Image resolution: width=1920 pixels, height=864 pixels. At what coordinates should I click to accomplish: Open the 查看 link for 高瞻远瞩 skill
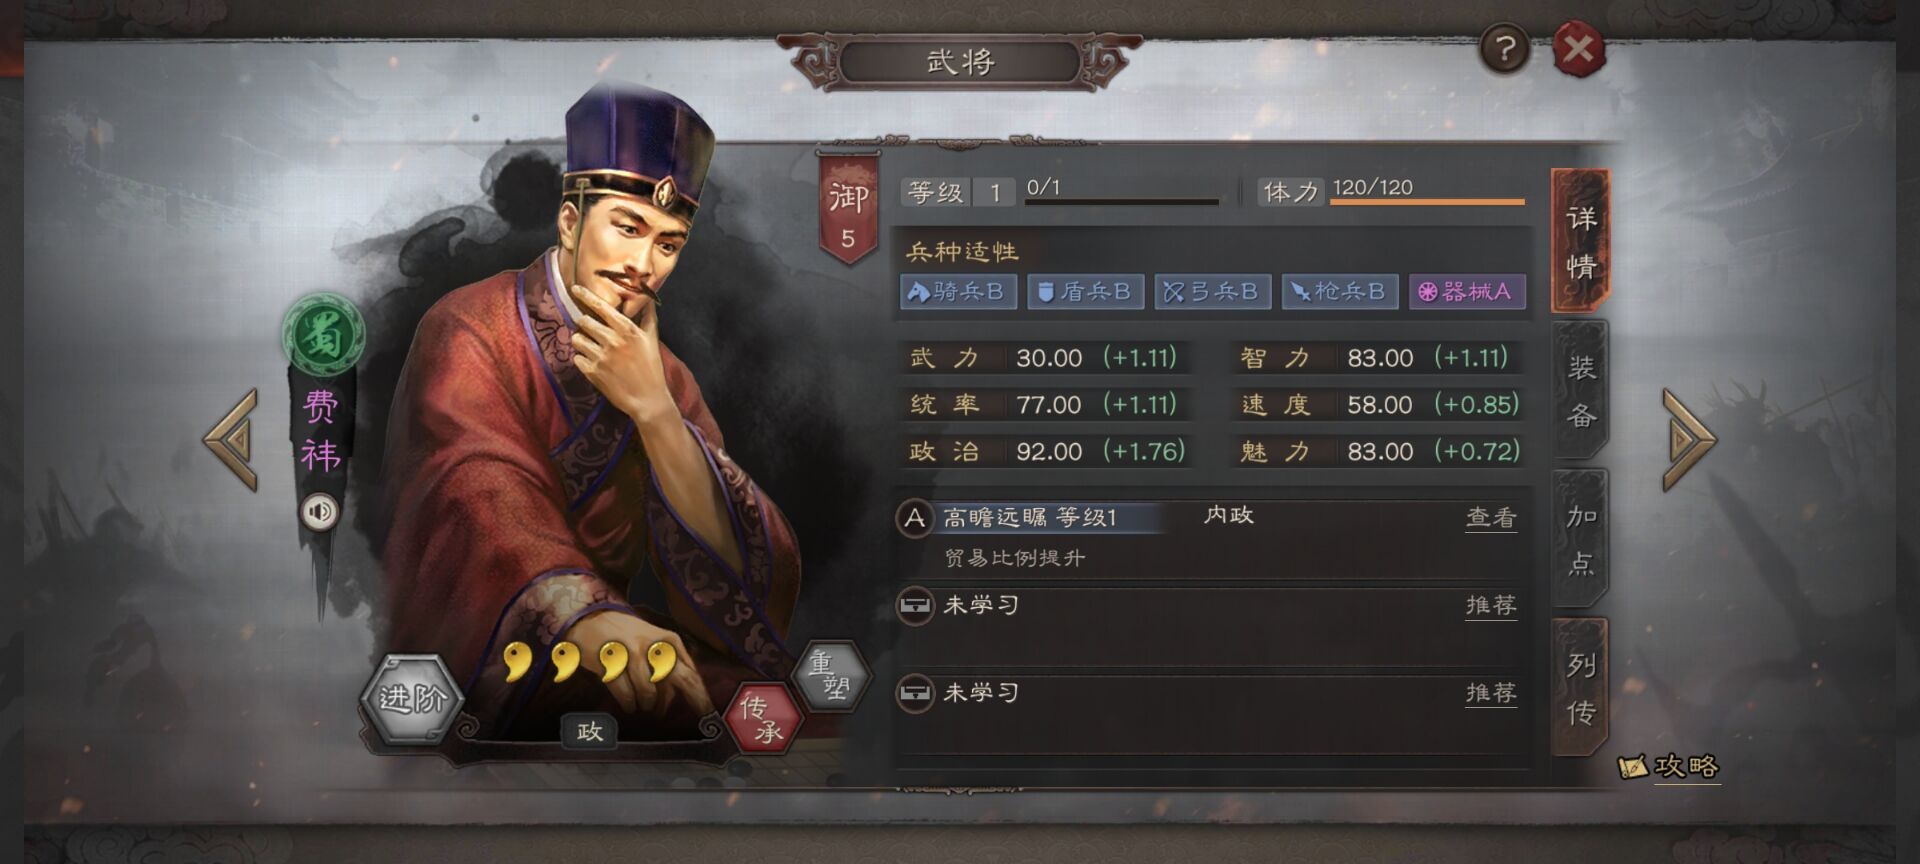[1491, 518]
